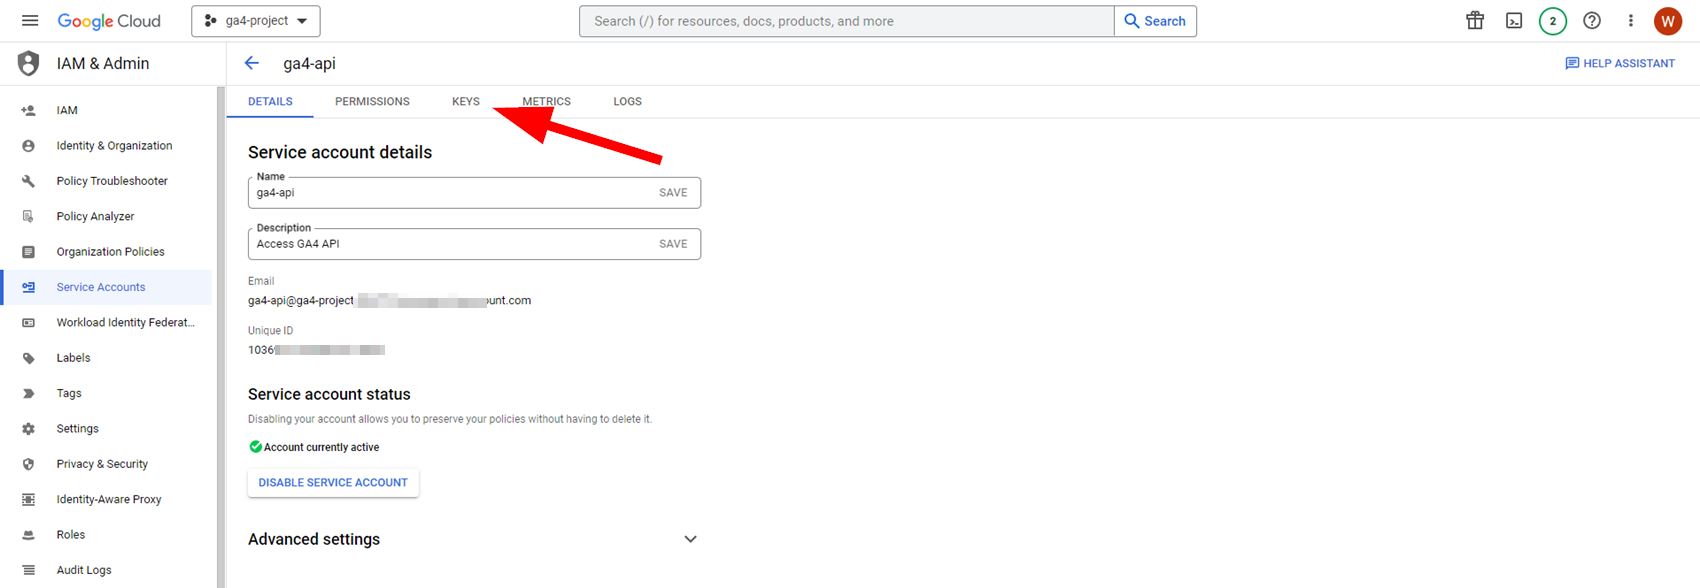
Task: Select the ga4-api service account email text
Action: pyautogui.click(x=389, y=300)
